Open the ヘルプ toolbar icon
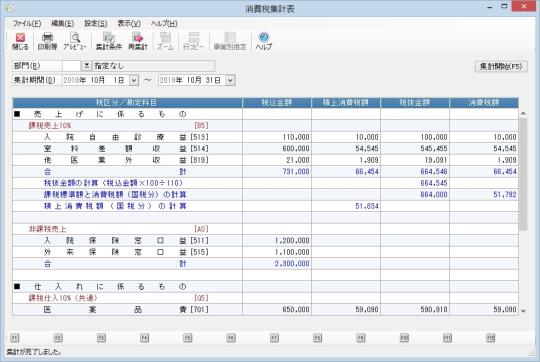The width and height of the screenshot is (540, 362). coord(264,41)
